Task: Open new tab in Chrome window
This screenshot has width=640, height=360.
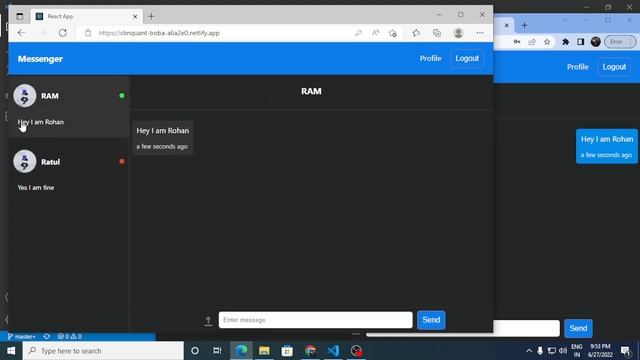Action: tap(524, 26)
